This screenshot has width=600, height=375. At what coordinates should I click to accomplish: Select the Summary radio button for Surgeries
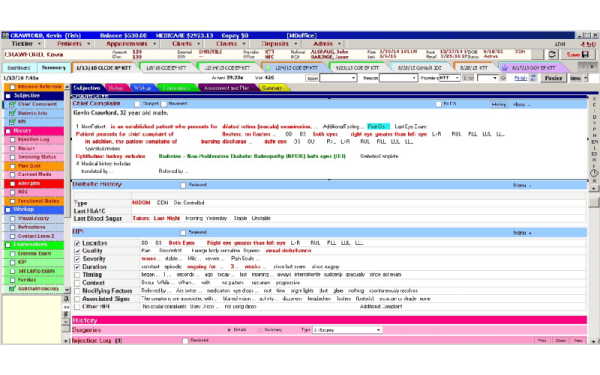[260, 330]
